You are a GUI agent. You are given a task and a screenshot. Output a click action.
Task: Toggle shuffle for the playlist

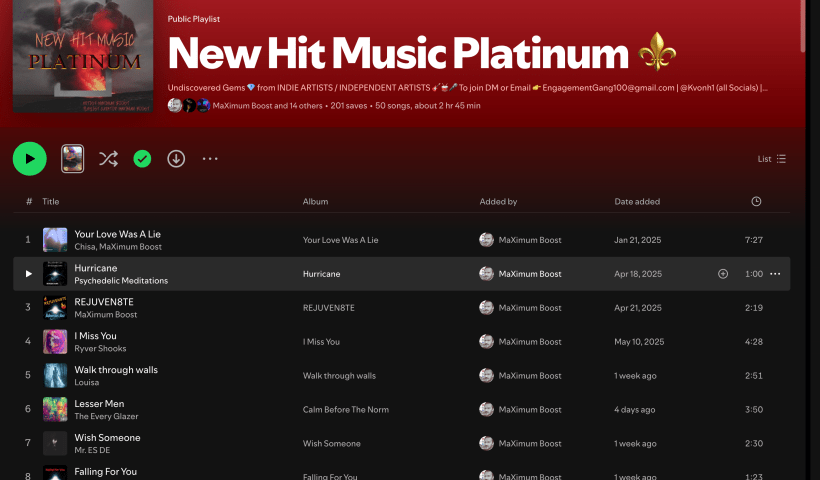coord(108,158)
